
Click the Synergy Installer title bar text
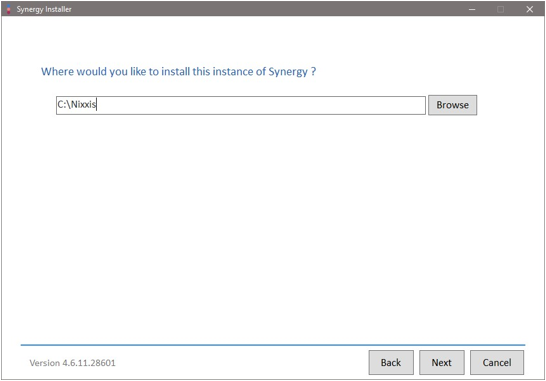44,9
